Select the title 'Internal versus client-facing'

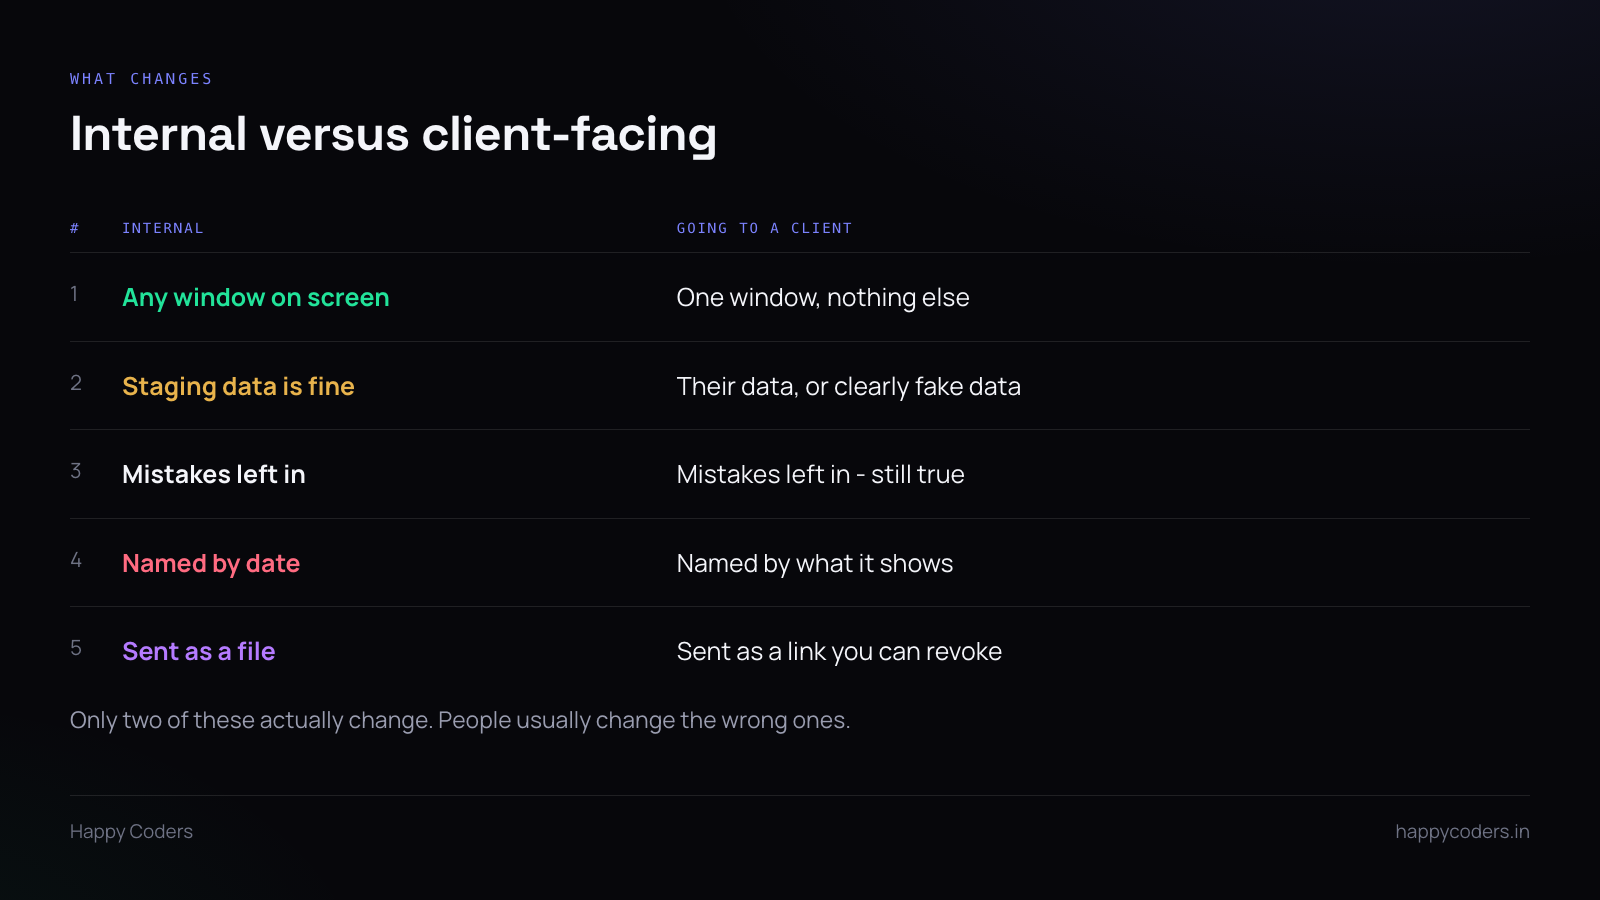(393, 135)
